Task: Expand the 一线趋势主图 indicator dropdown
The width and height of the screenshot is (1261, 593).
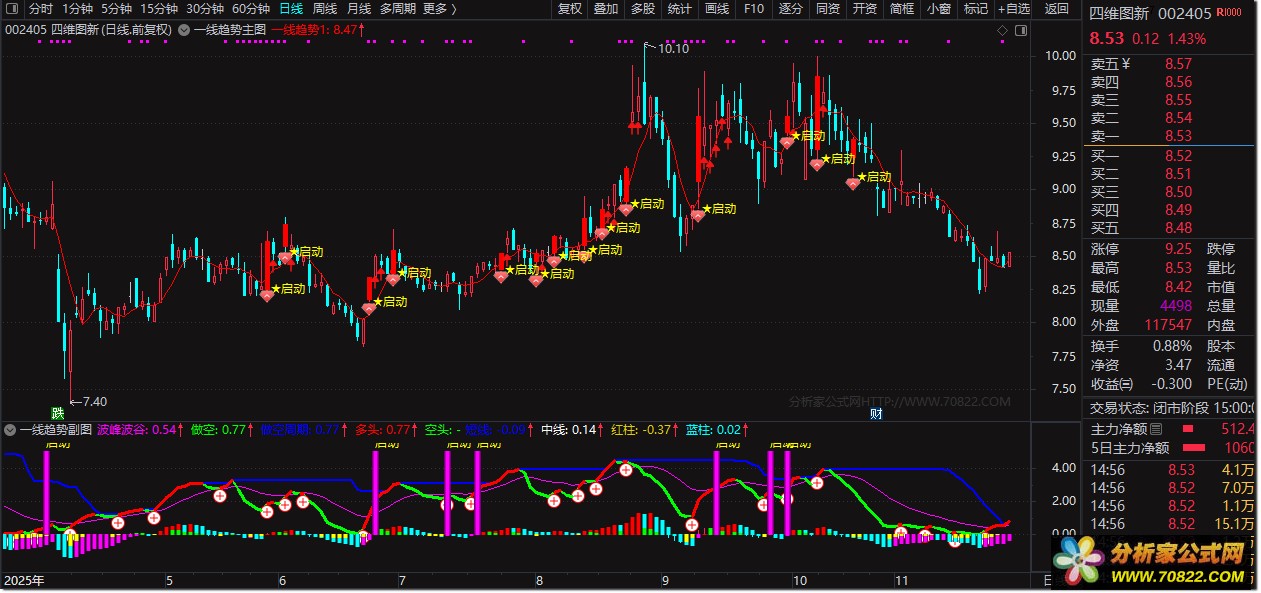Action: click(183, 30)
